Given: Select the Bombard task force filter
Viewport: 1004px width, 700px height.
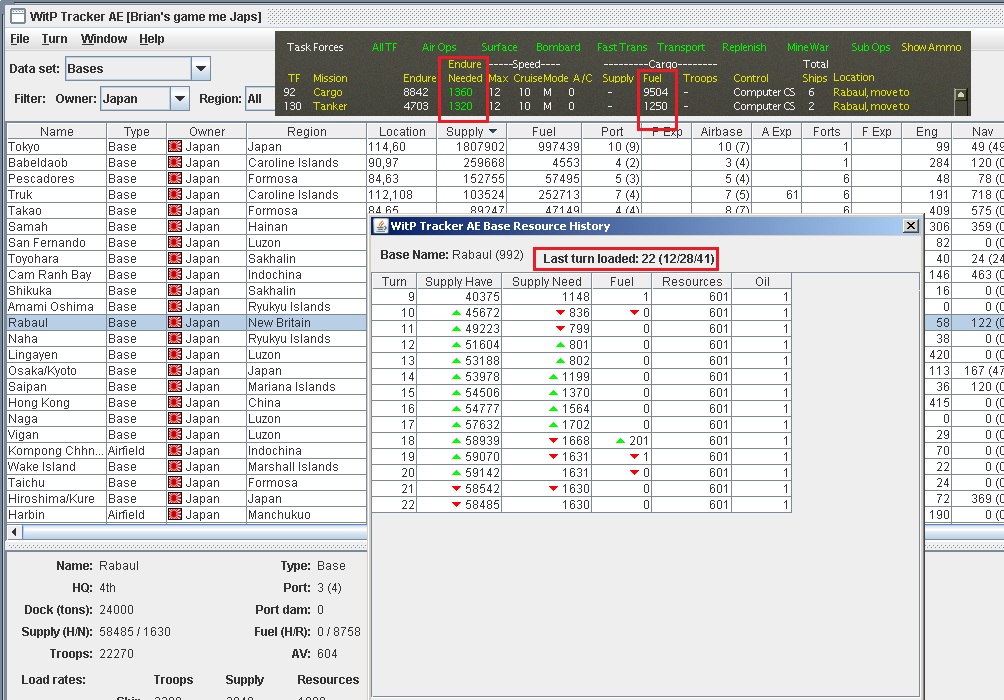Looking at the screenshot, I should (558, 47).
